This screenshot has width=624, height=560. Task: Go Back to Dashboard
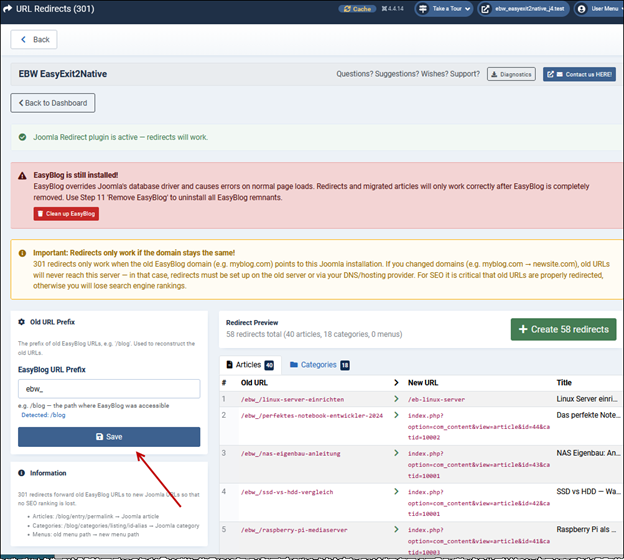click(x=53, y=103)
